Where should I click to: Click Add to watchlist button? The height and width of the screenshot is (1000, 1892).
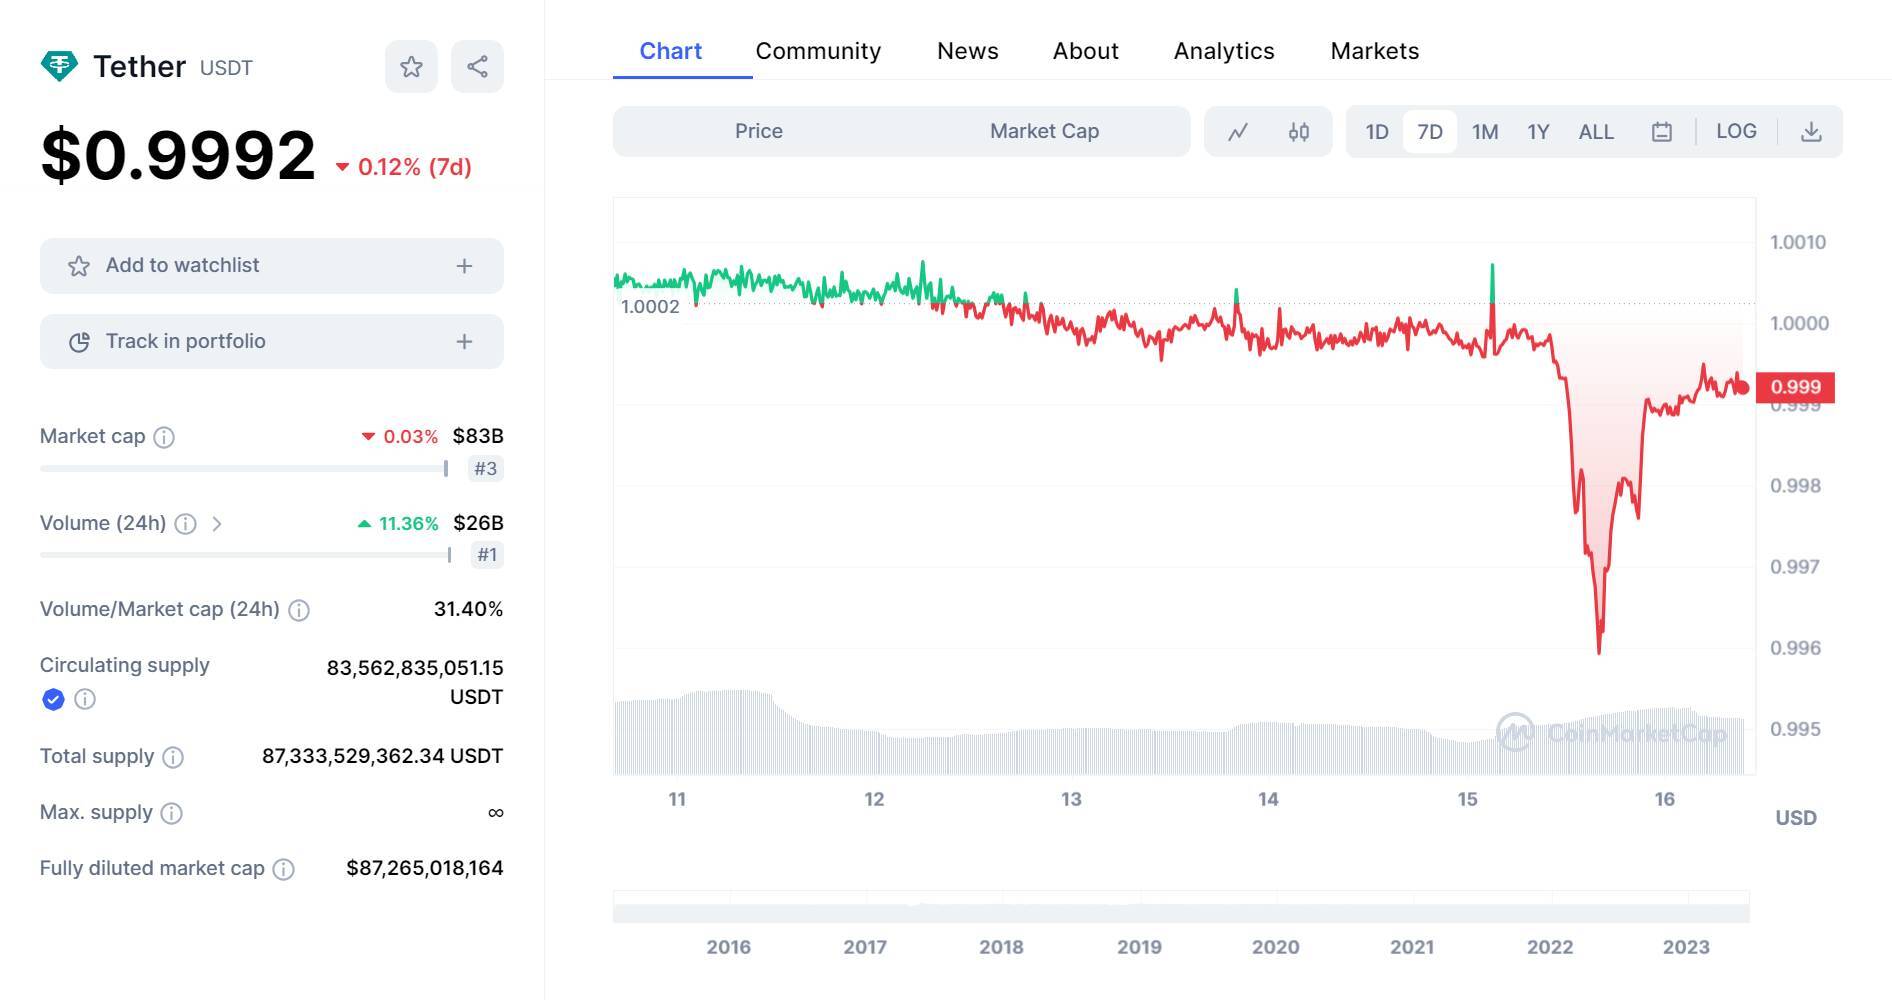(272, 266)
